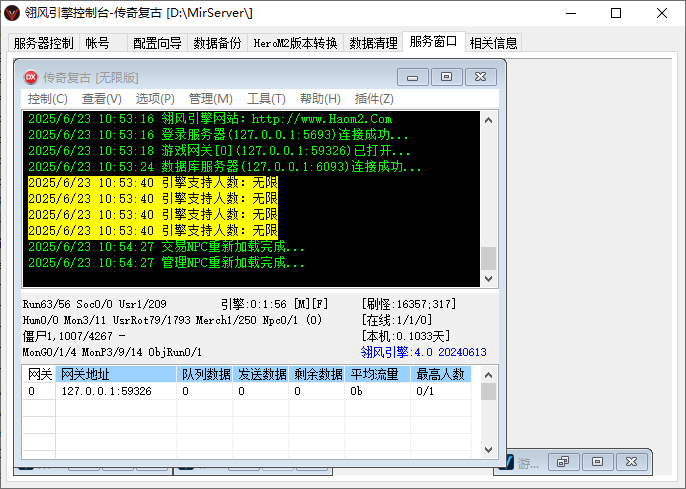Screen dimensions: 686x489
Task: Switch to the 服务器控制 tab
Action: click(44, 43)
